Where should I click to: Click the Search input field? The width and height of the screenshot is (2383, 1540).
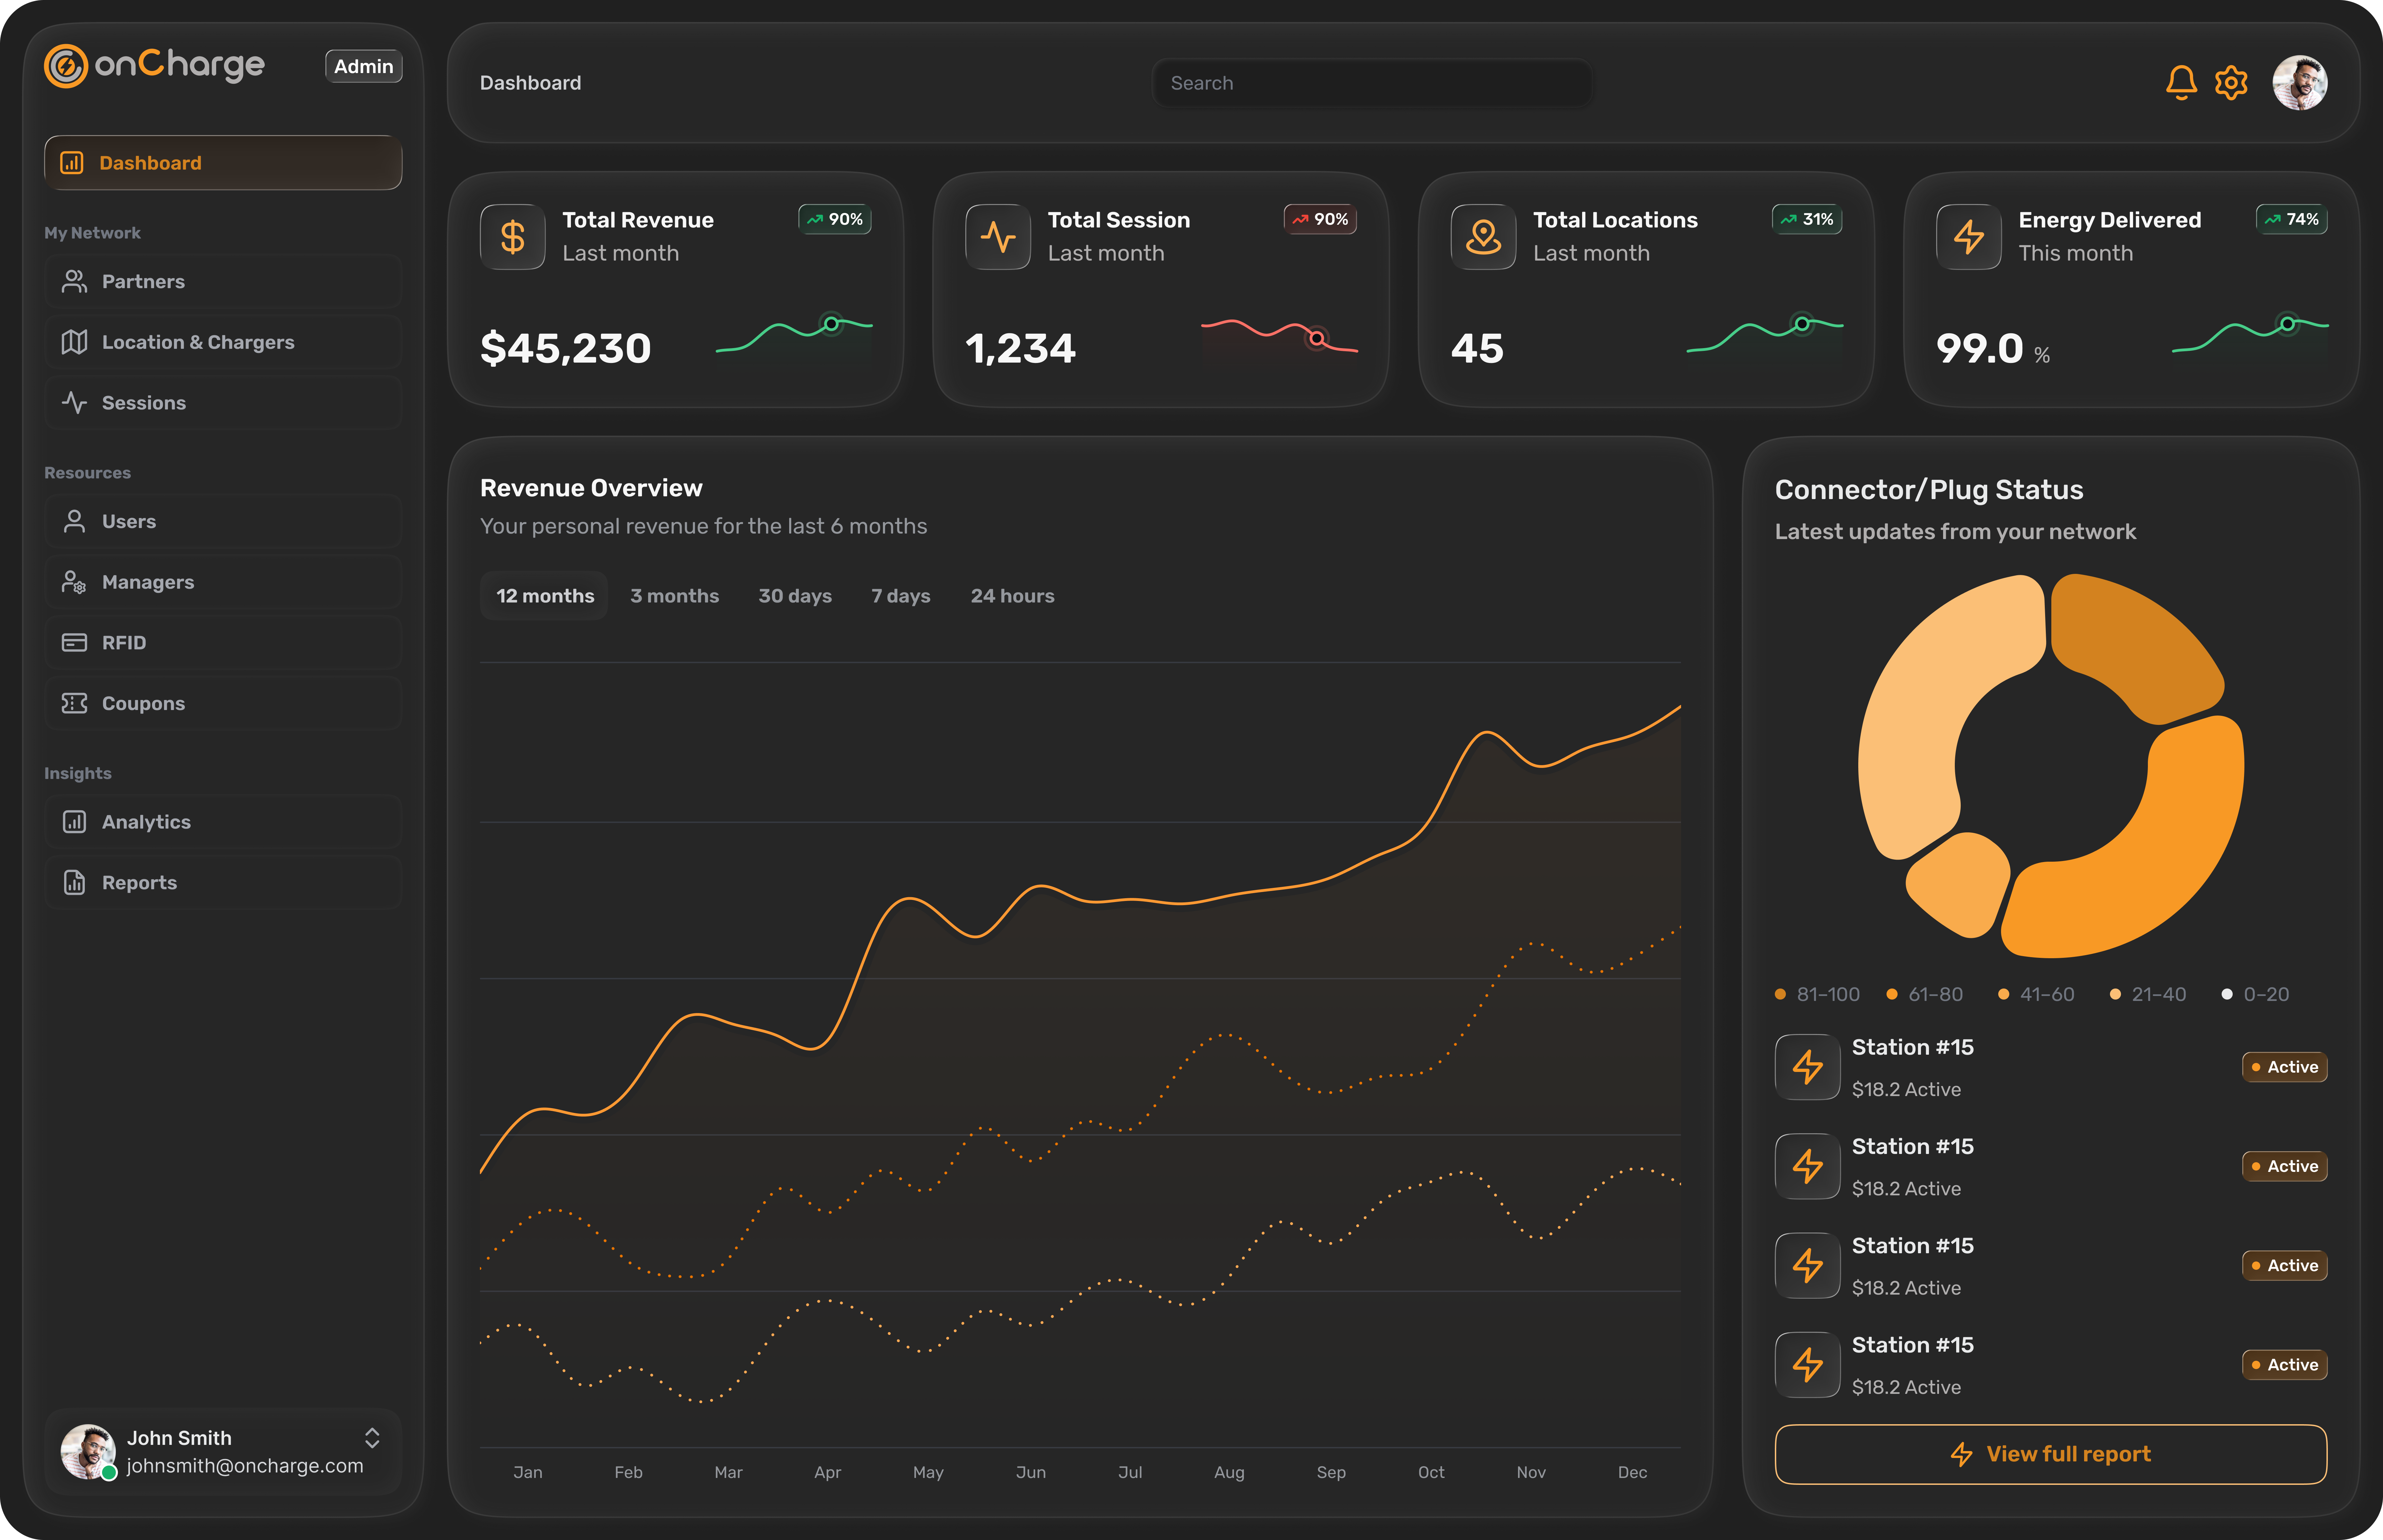(1372, 83)
